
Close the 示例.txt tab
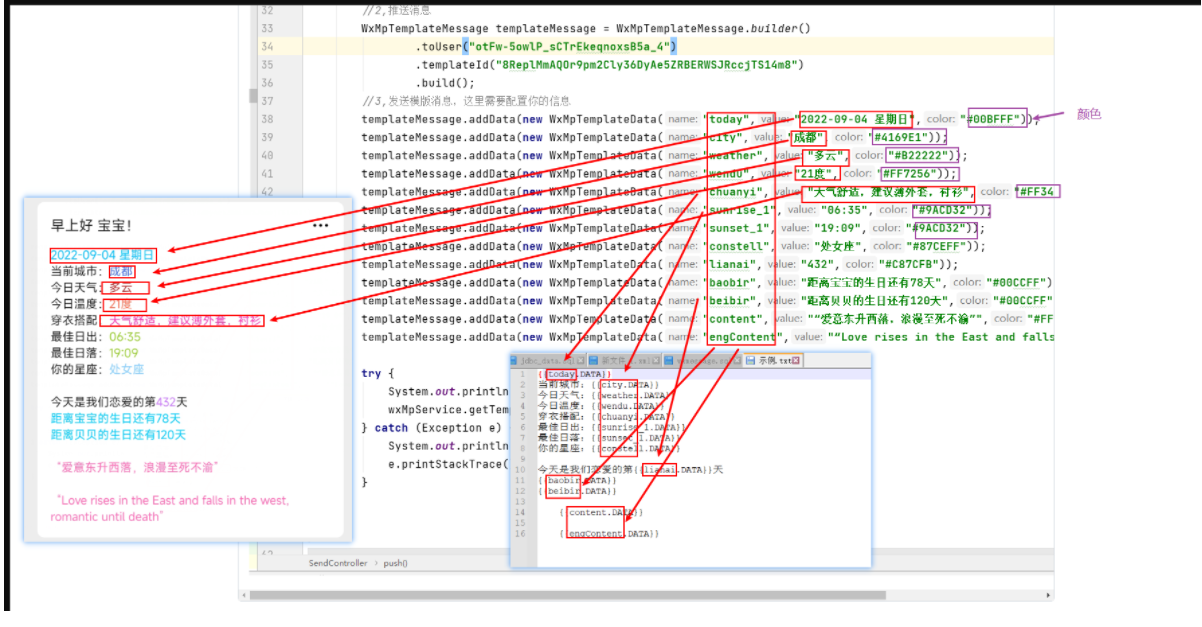795,360
